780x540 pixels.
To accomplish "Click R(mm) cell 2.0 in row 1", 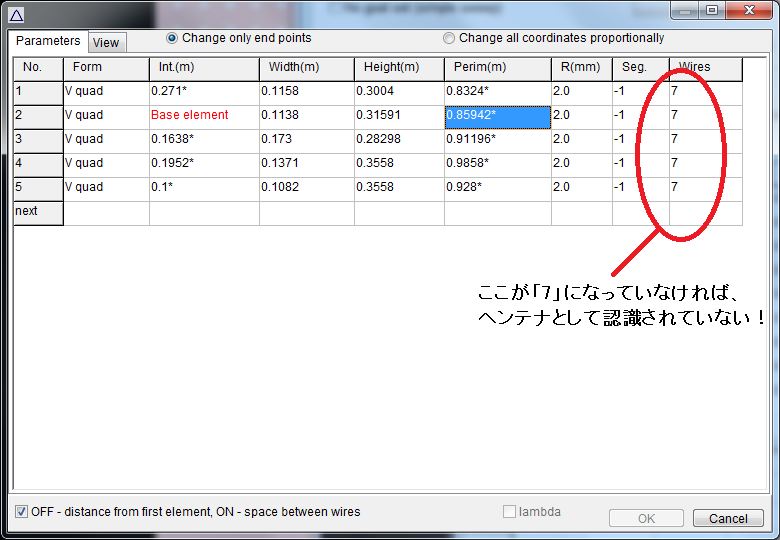I will click(x=582, y=93).
